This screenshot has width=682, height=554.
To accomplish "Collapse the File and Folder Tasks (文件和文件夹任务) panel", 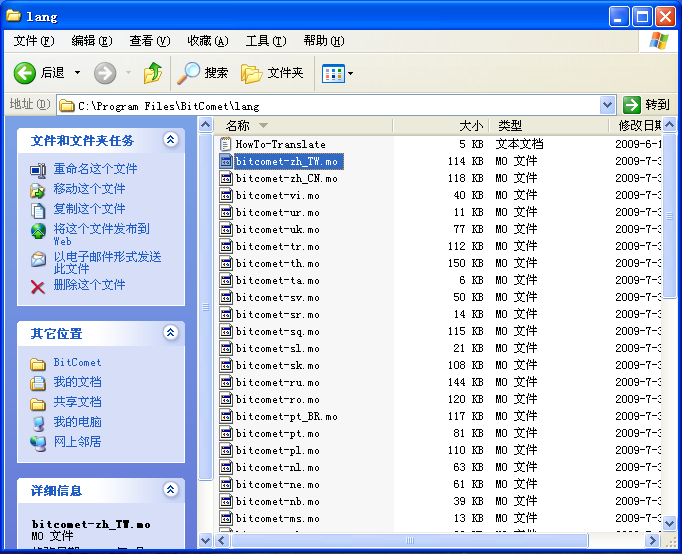I will tap(170, 140).
